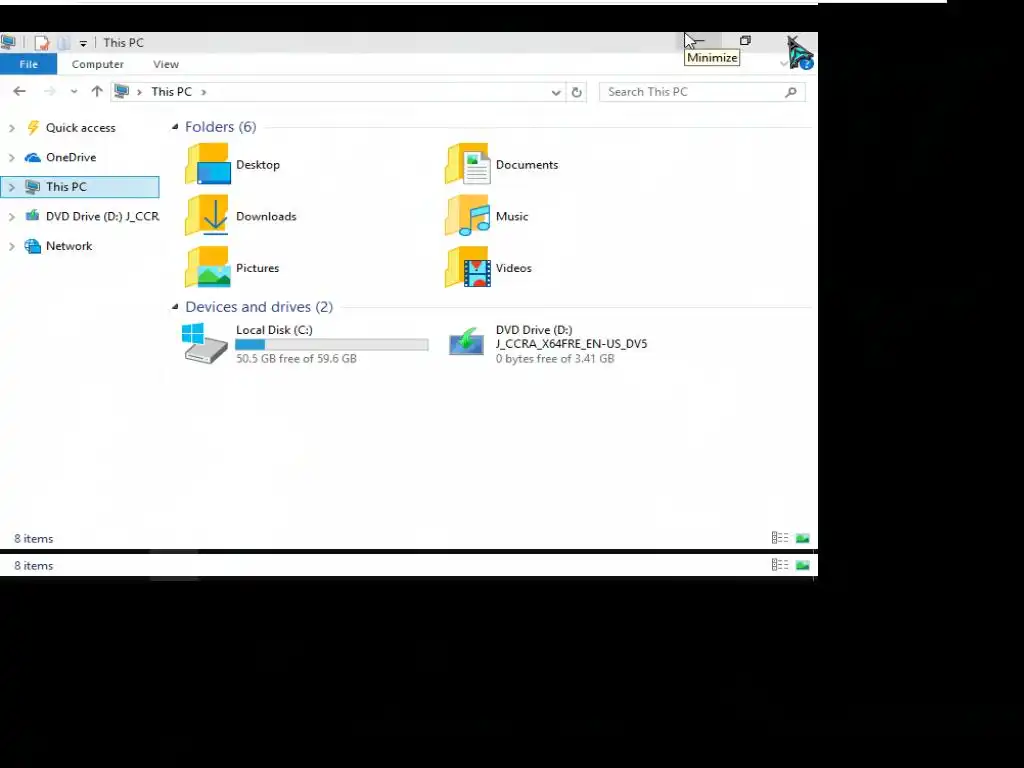Switch to details view in upper status bar
The width and height of the screenshot is (1024, 768).
780,538
